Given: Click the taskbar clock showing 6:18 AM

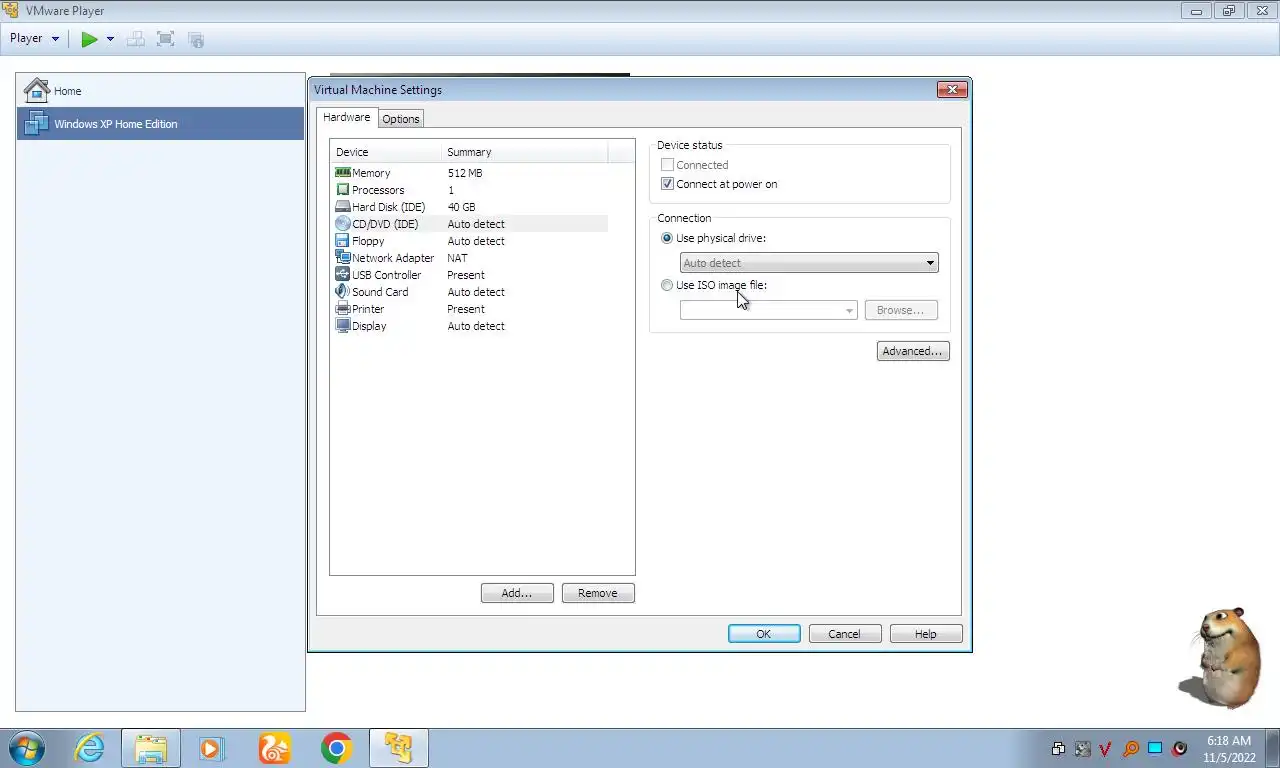Looking at the screenshot, I should [1228, 749].
